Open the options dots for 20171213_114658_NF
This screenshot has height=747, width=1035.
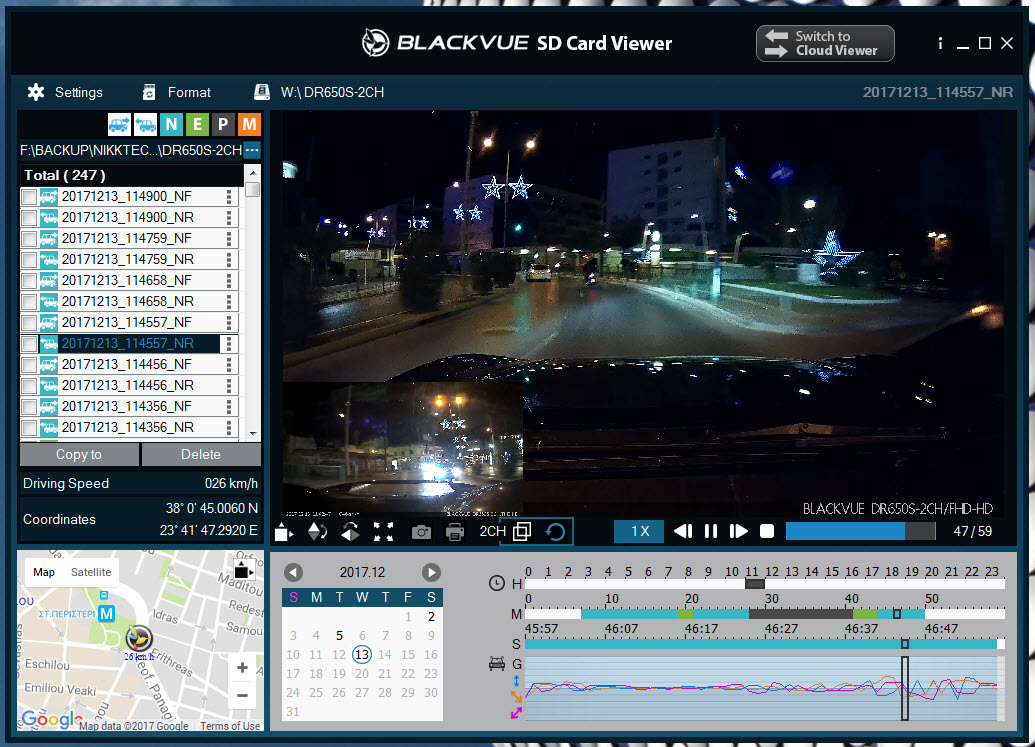229,281
